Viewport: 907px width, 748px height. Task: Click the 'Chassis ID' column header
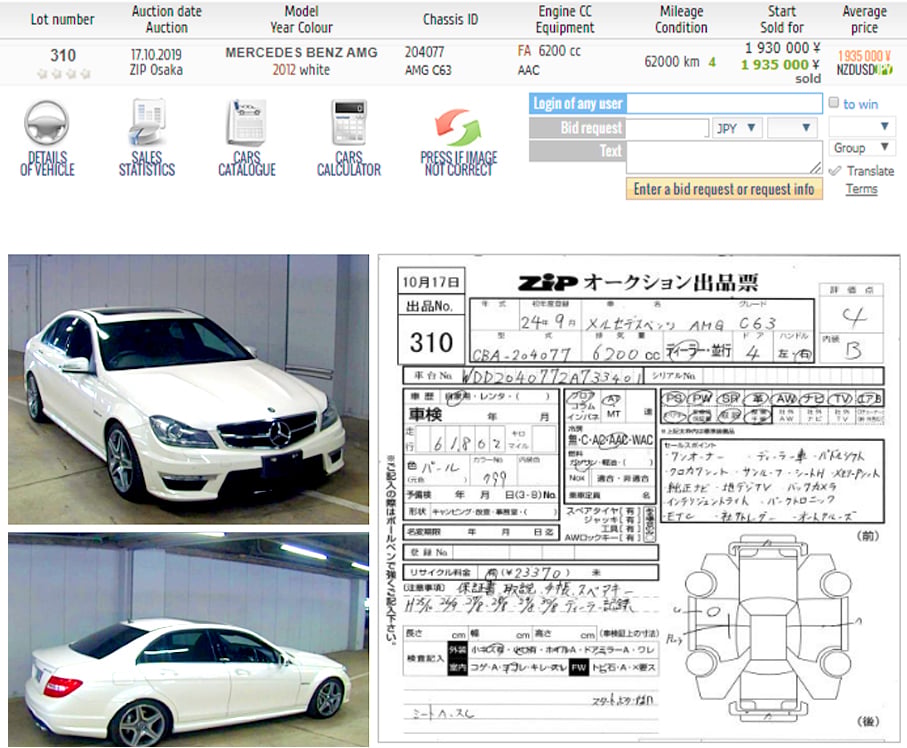tap(451, 19)
